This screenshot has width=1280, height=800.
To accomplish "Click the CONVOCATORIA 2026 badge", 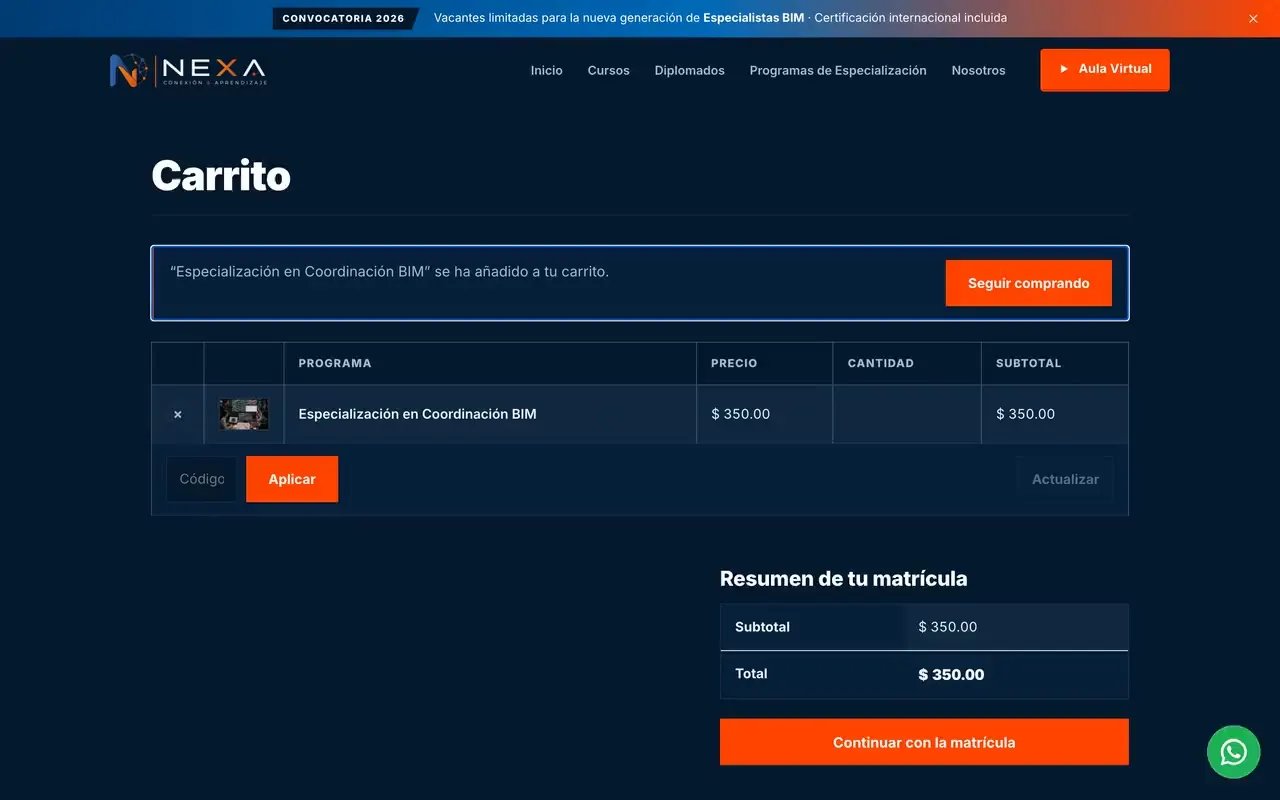I will click(344, 18).
